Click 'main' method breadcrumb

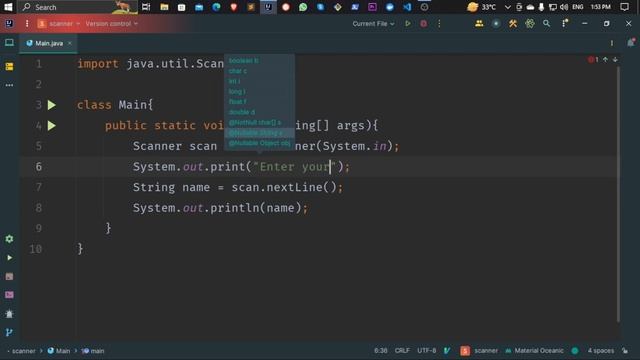[93, 351]
